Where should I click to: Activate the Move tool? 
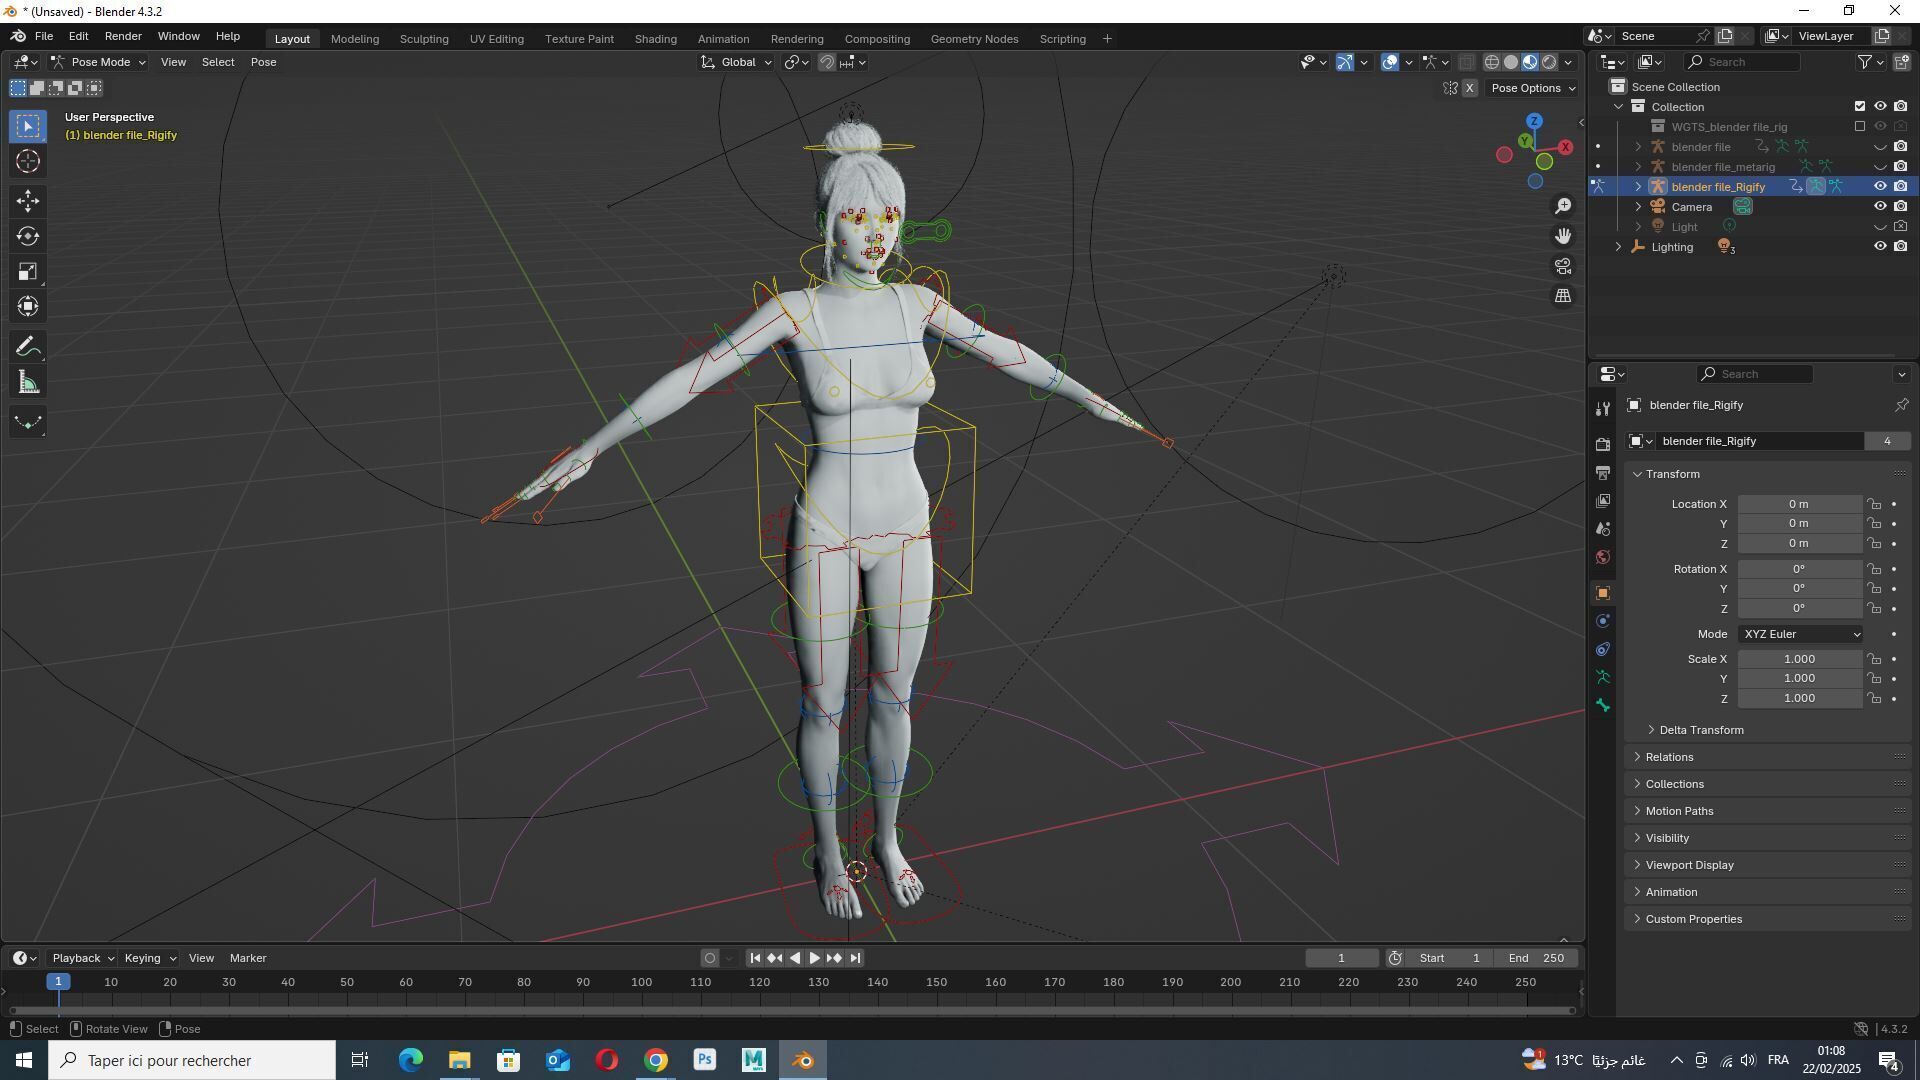click(x=28, y=201)
